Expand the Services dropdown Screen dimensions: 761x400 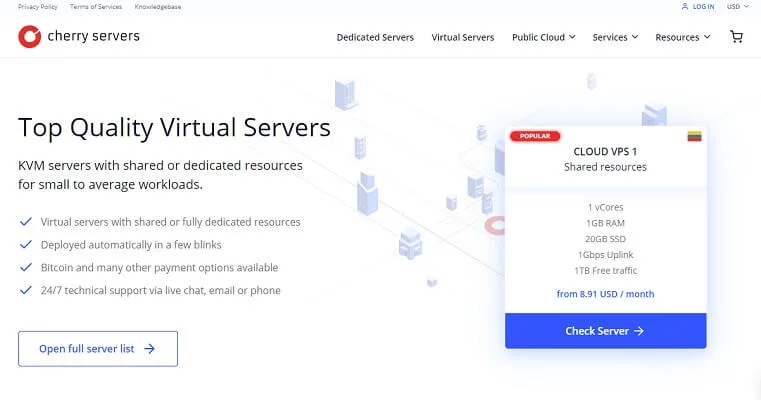[615, 37]
